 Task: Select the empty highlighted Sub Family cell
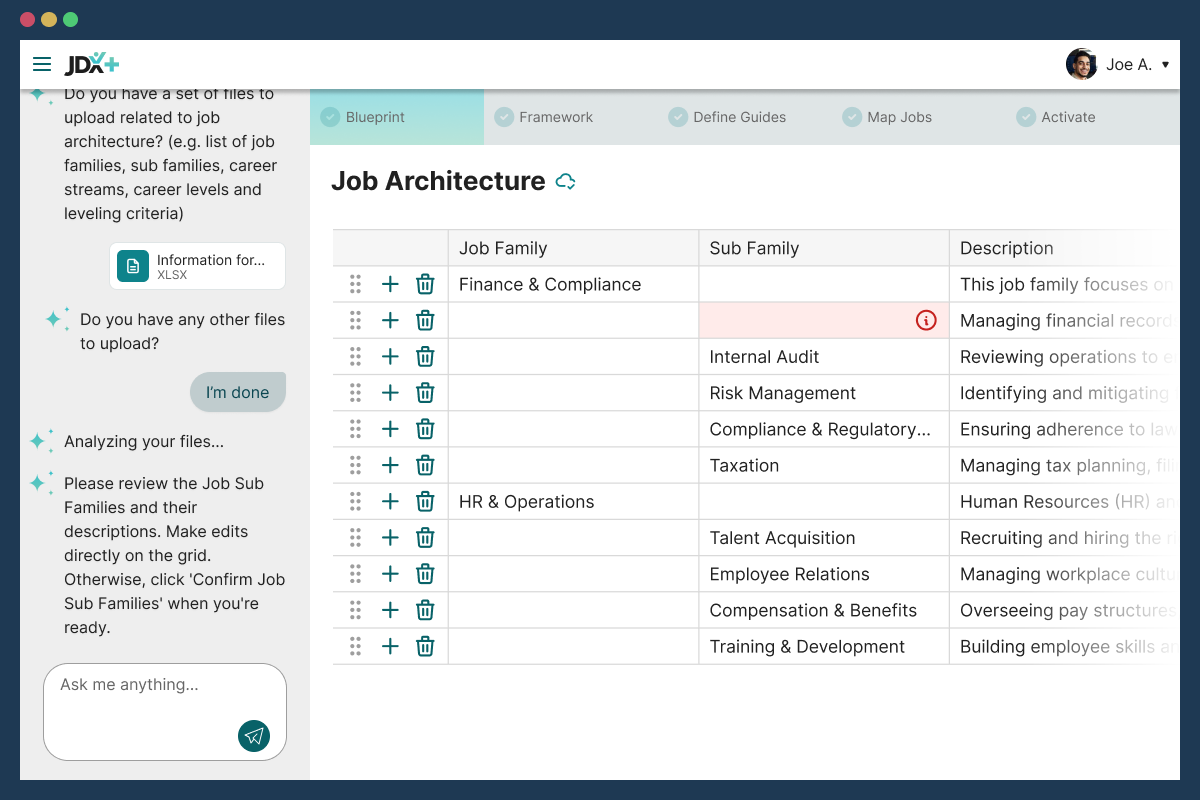(824, 320)
